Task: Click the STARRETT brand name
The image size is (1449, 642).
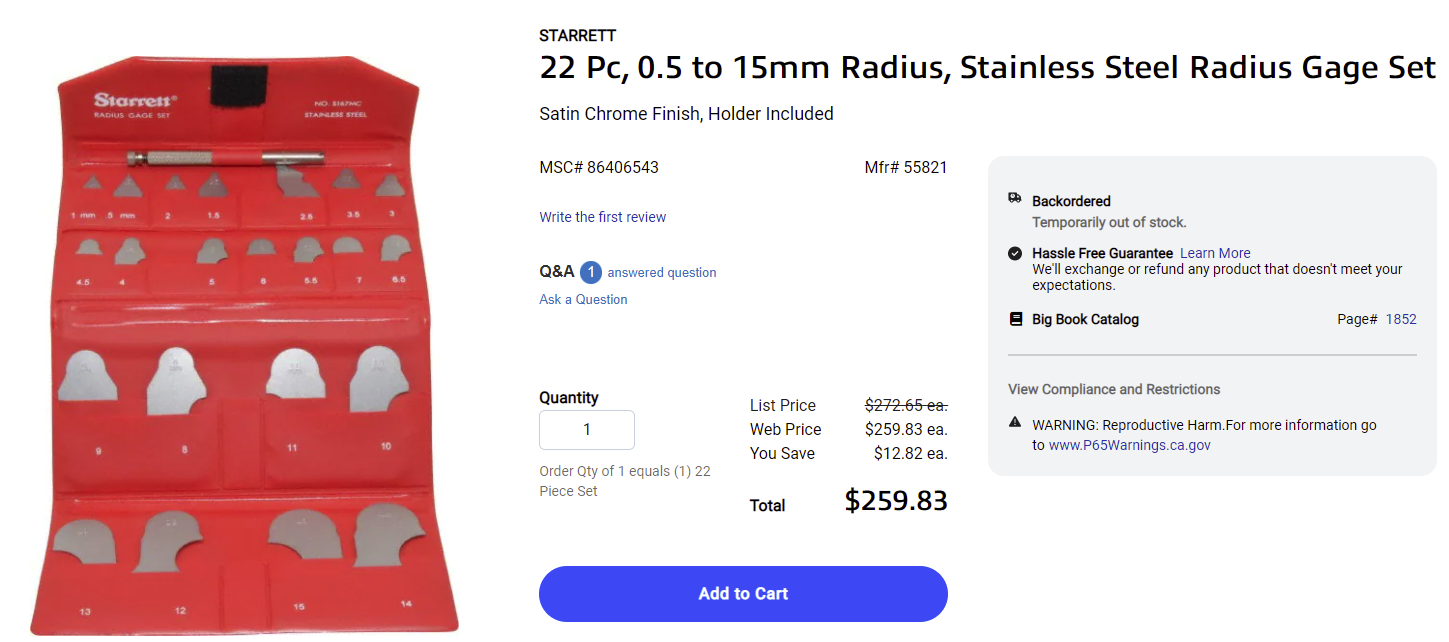Action: pos(578,35)
